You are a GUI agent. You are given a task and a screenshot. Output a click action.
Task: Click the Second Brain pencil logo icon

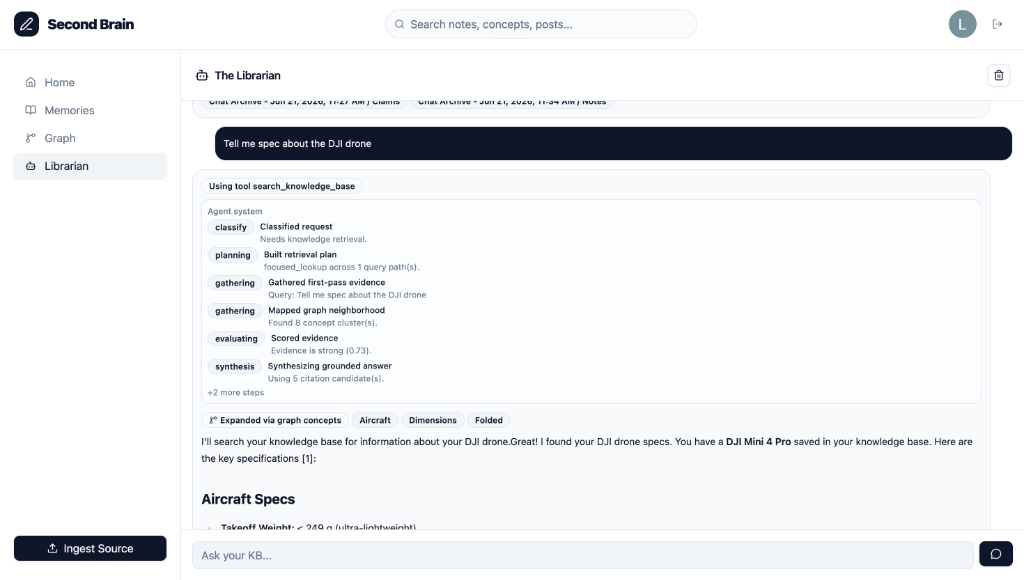point(26,24)
